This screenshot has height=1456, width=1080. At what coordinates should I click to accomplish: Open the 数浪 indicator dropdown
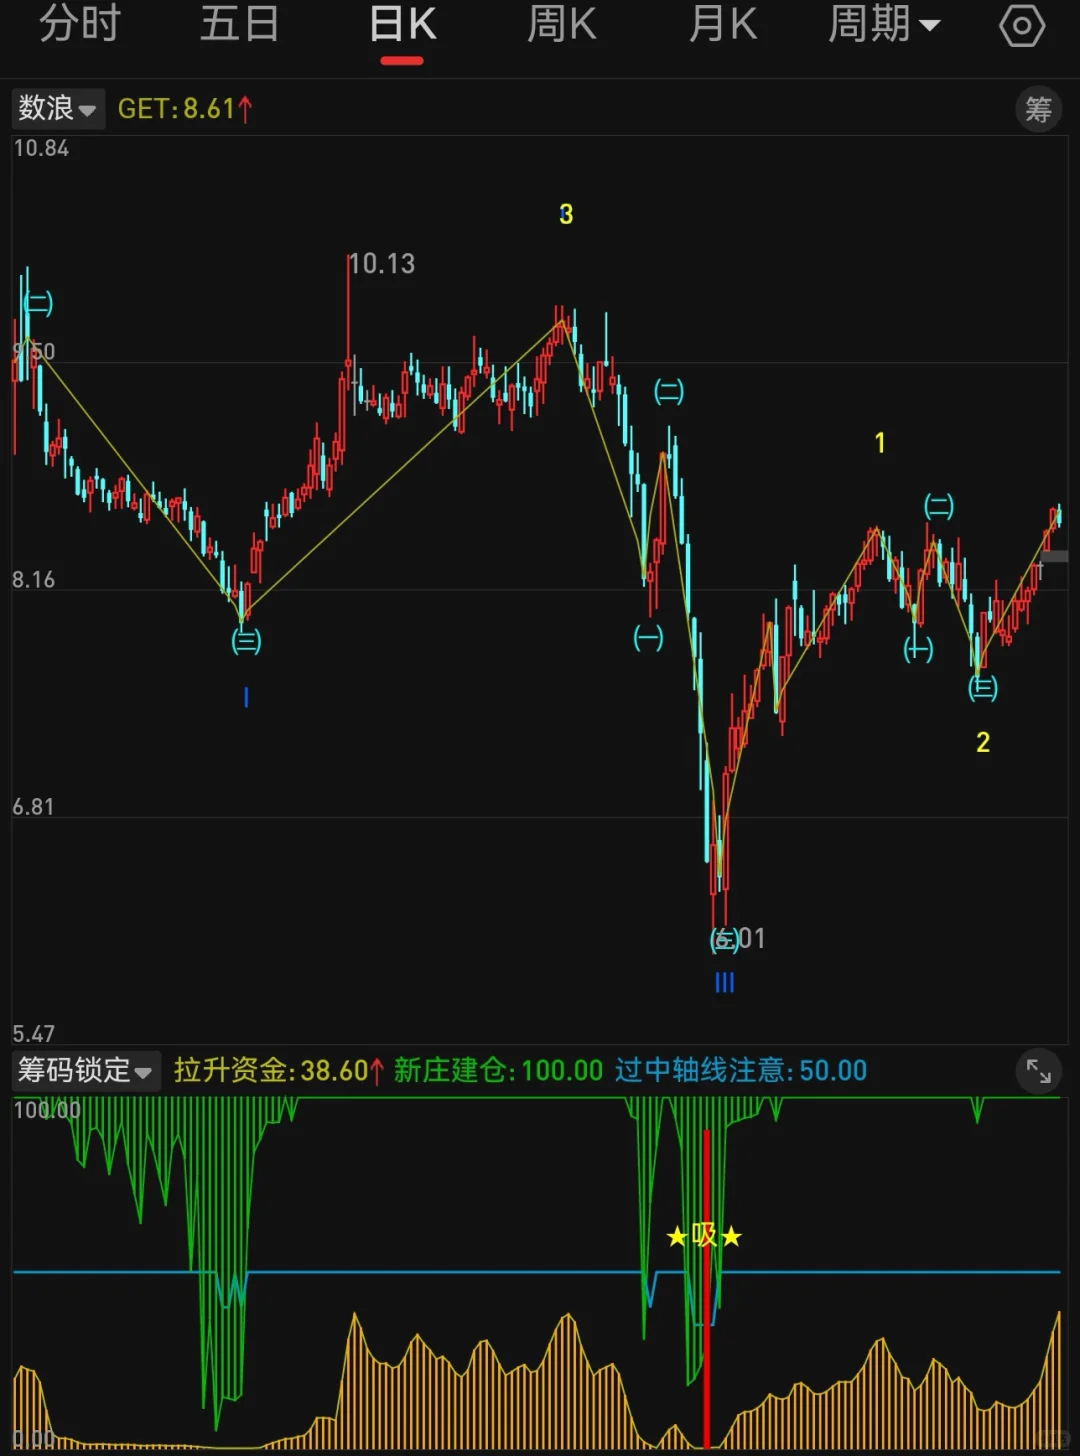point(57,108)
